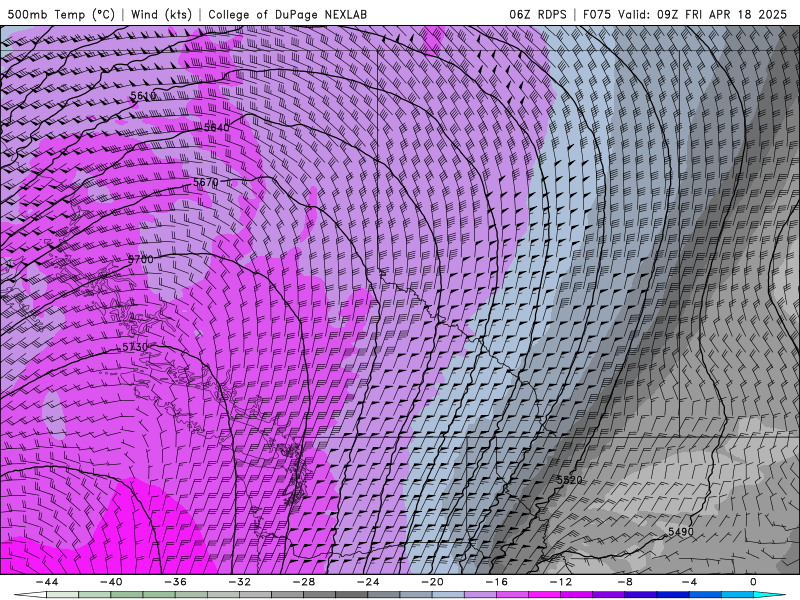Click the 5730 height contour label
The image size is (800, 600).
click(135, 347)
